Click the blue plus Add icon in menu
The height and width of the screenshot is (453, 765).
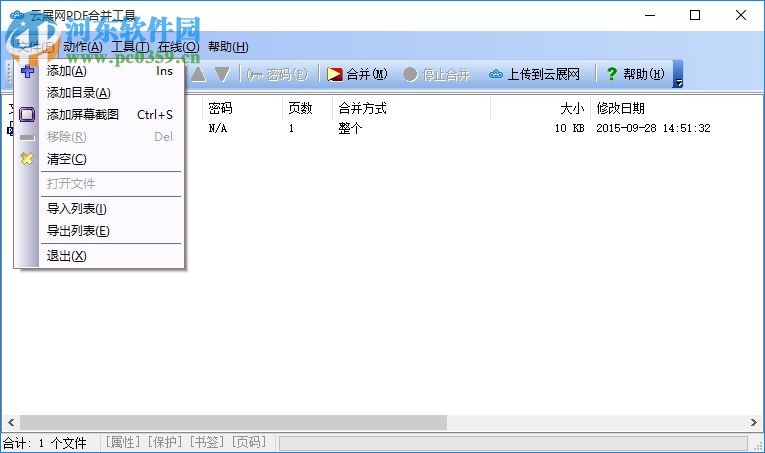click(27, 71)
